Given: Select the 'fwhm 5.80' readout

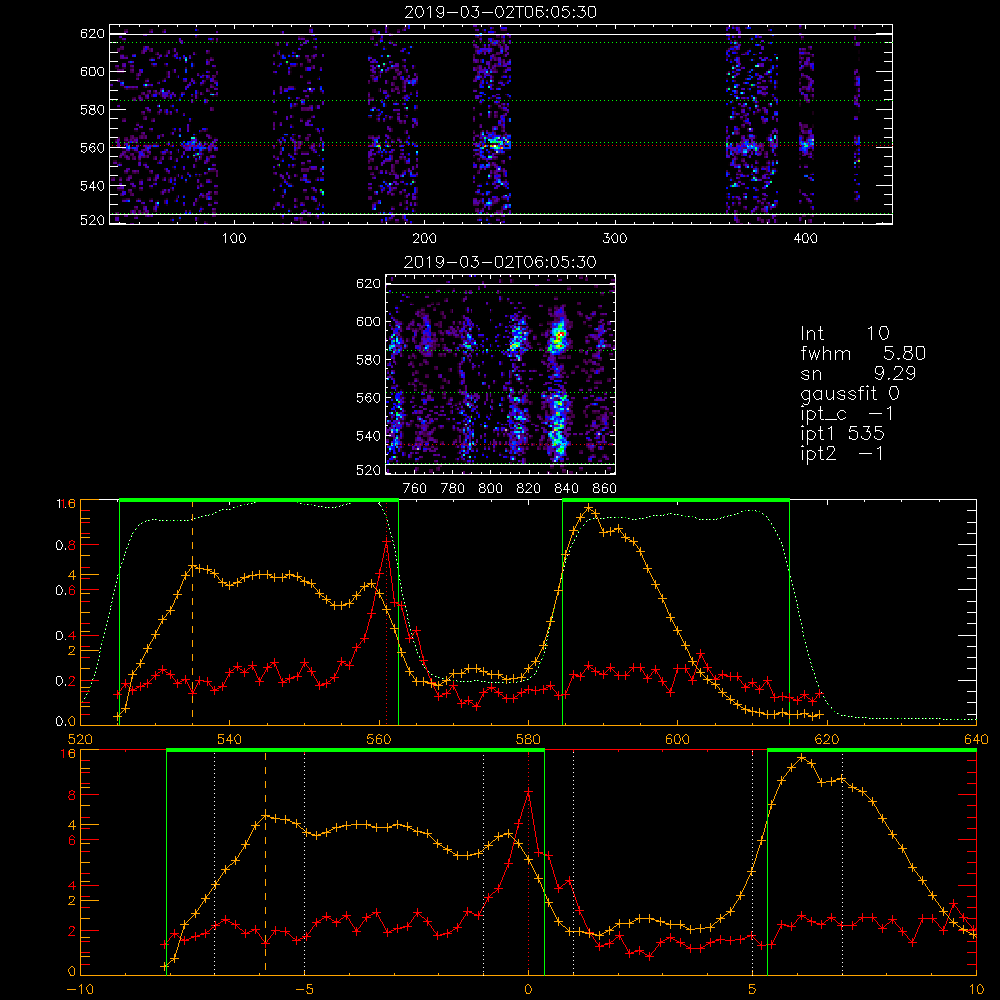Looking at the screenshot, I should pyautogui.click(x=863, y=353).
